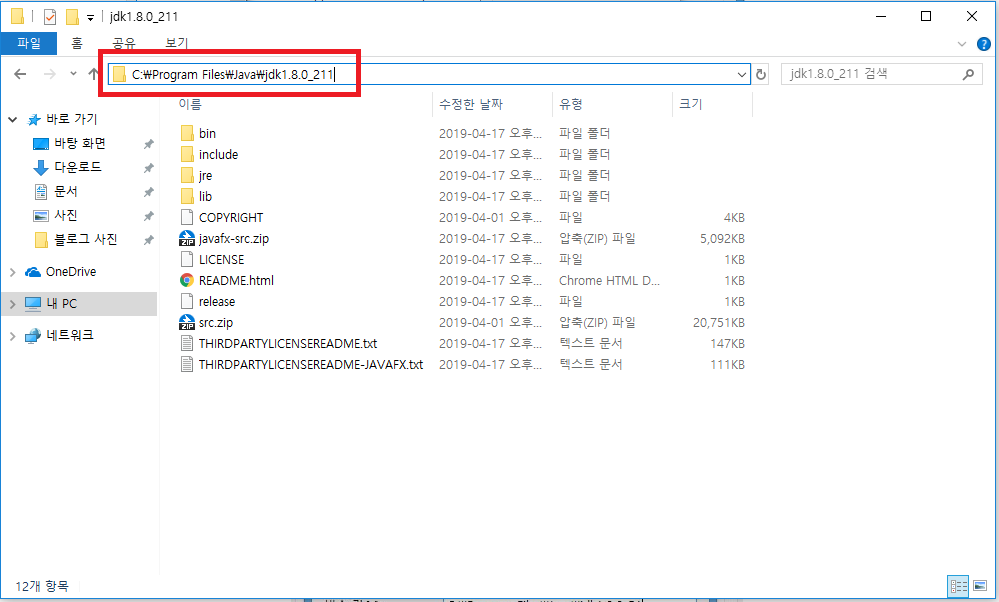
Task: Open the Downloads (다운로드) quick link
Action: pyautogui.click(x=77, y=167)
